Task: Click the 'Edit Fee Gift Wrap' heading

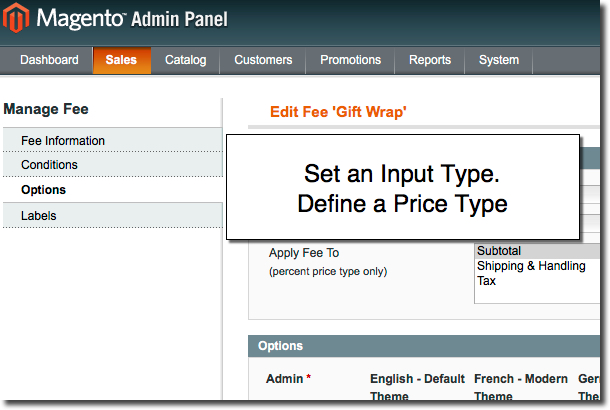Action: [338, 112]
